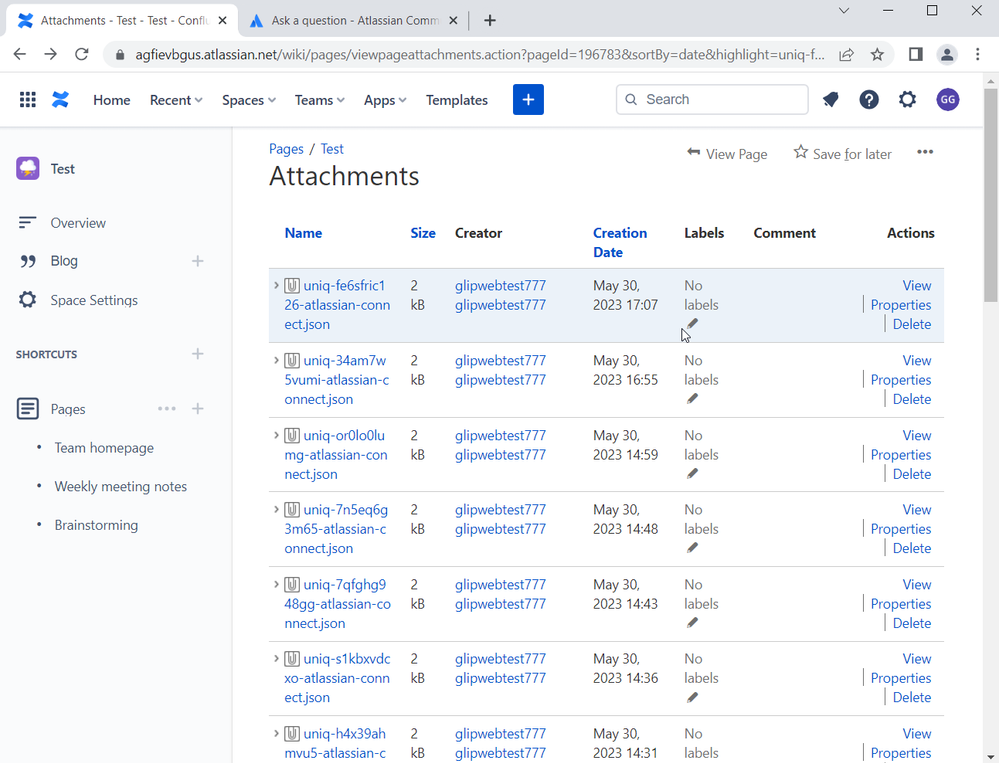
Task: Expand the uniq-7qfghg948gg attachment row
Action: click(x=276, y=585)
